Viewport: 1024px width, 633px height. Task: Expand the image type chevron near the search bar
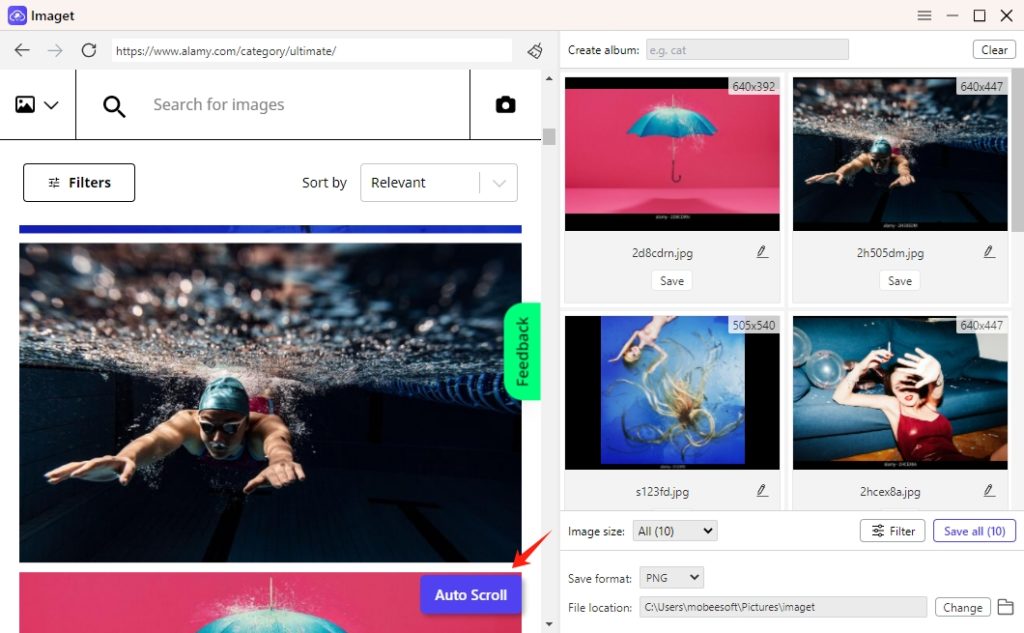[x=52, y=104]
